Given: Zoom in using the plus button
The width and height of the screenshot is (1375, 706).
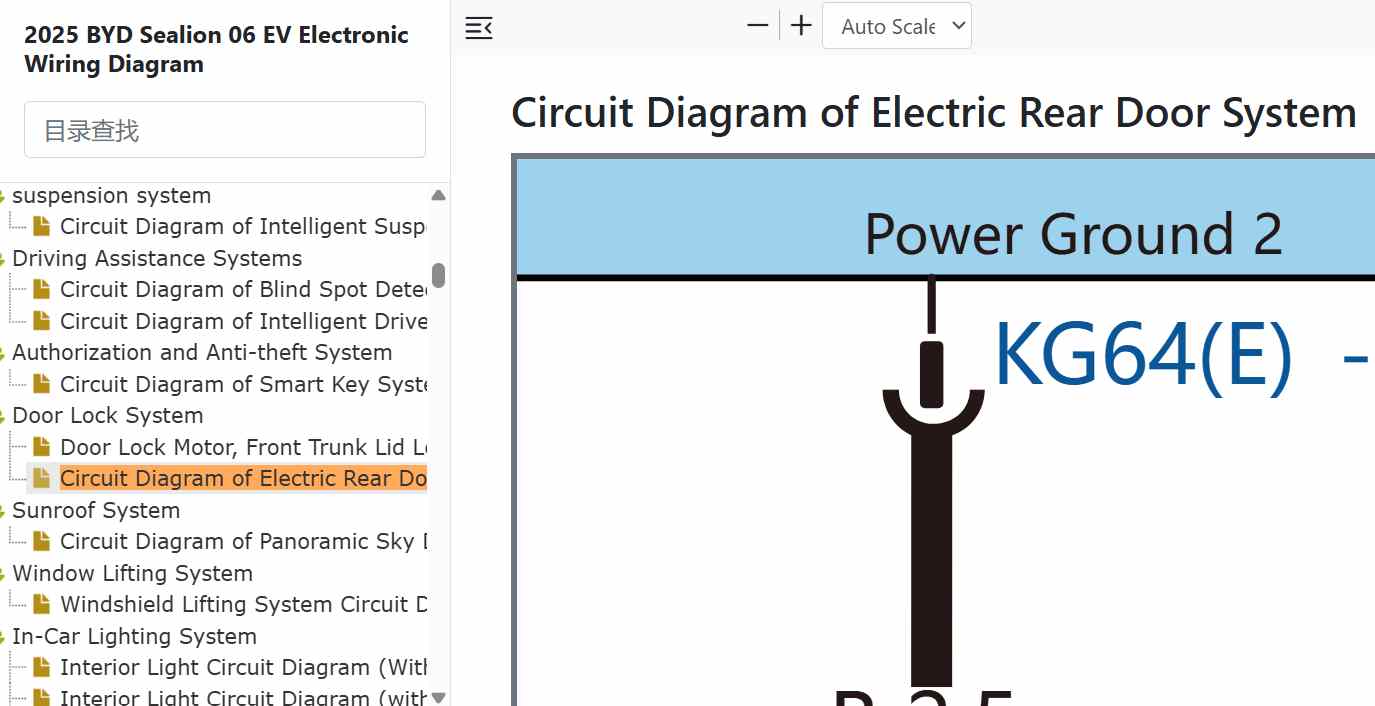Looking at the screenshot, I should click(801, 26).
